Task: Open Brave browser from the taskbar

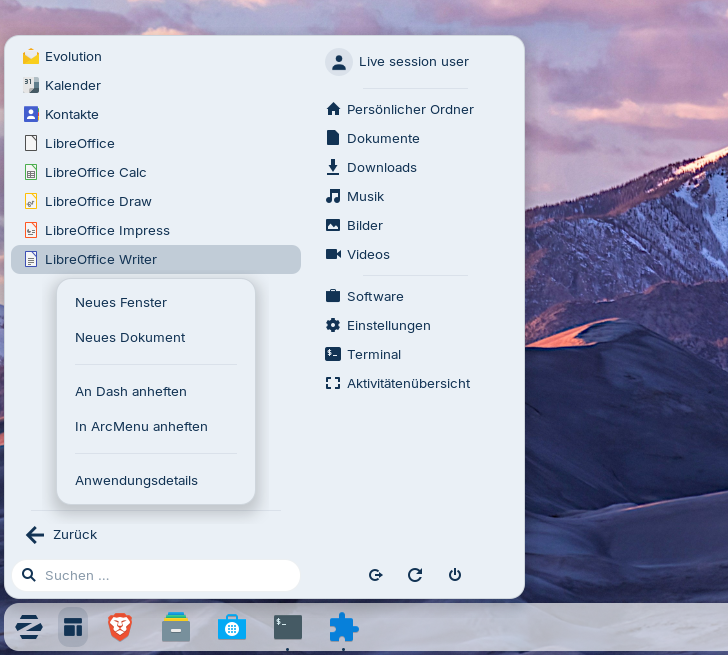Action: 120,627
